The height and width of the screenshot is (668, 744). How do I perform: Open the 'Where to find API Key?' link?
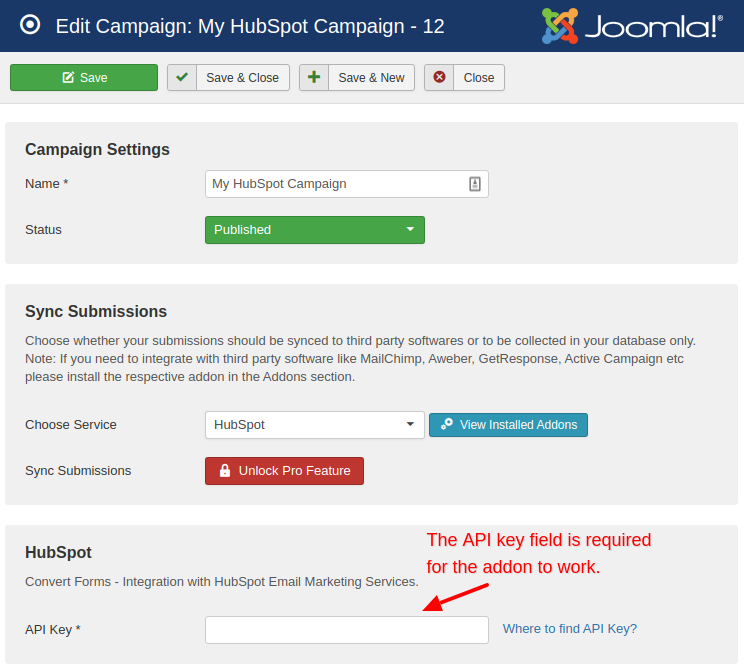click(x=569, y=629)
